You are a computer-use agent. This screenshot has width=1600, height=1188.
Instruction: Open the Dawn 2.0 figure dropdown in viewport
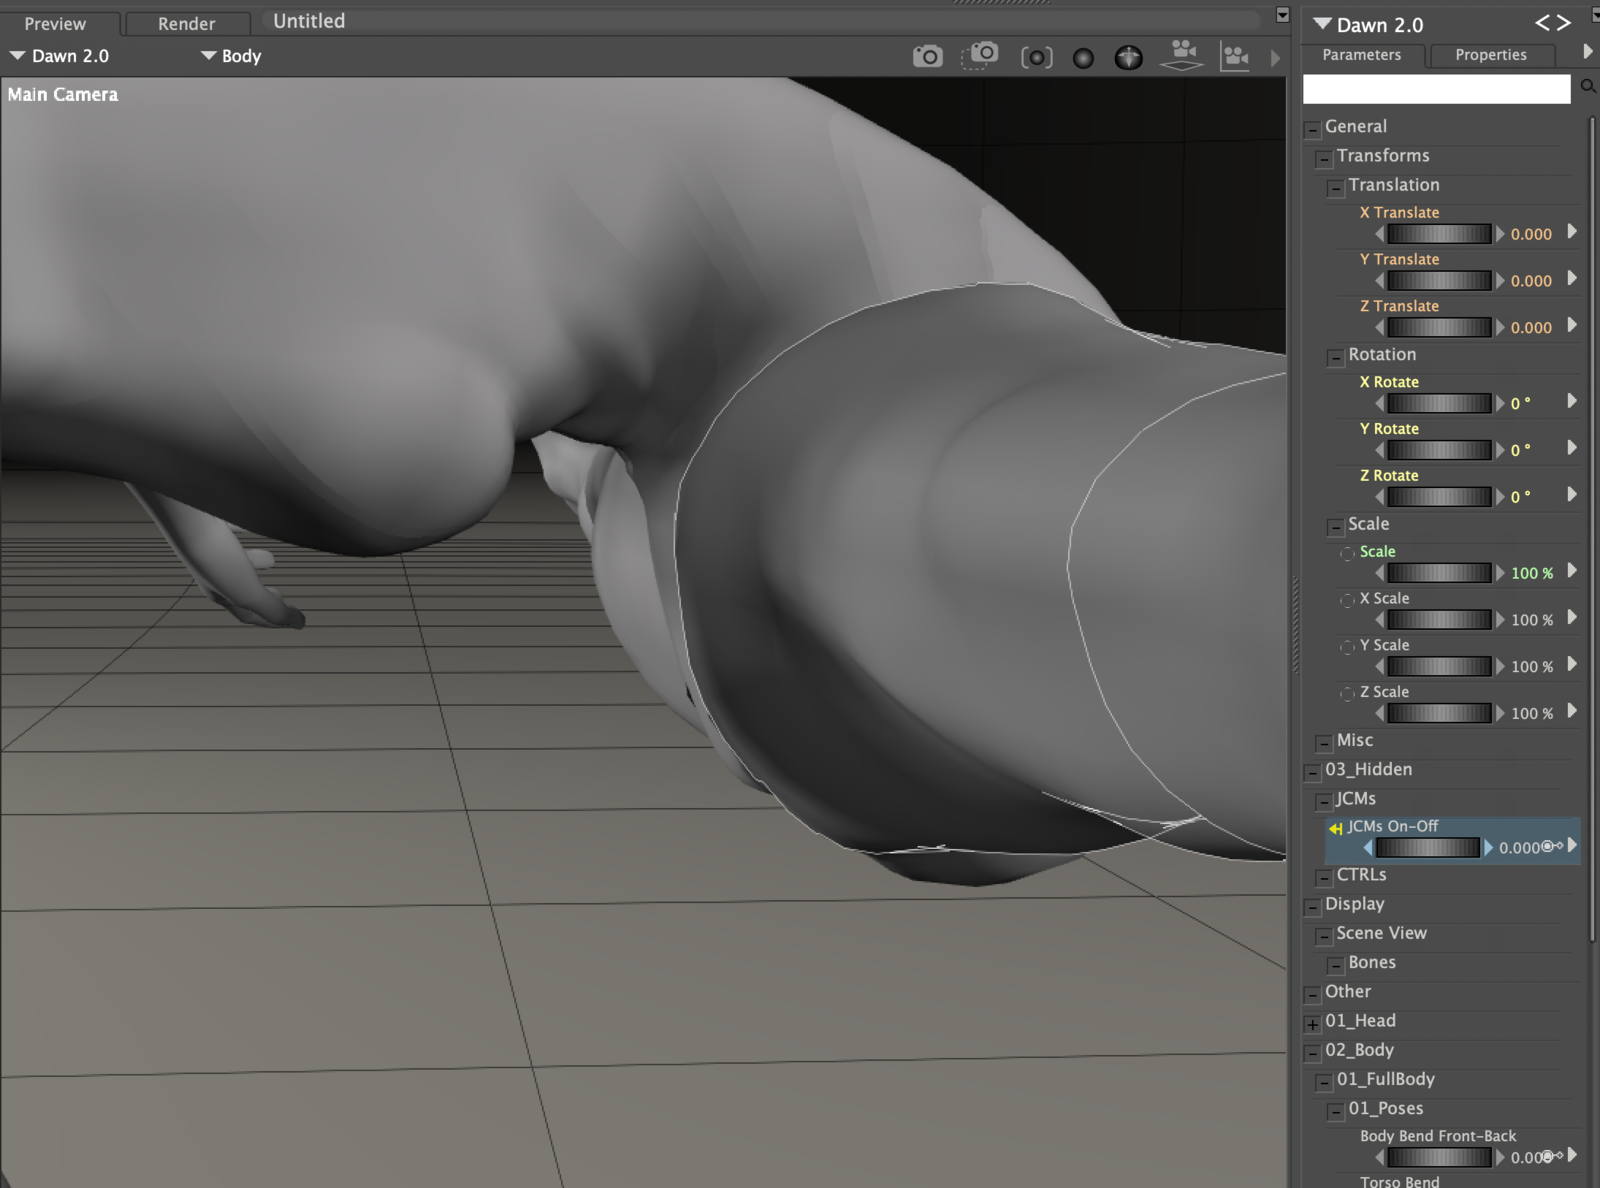click(59, 56)
